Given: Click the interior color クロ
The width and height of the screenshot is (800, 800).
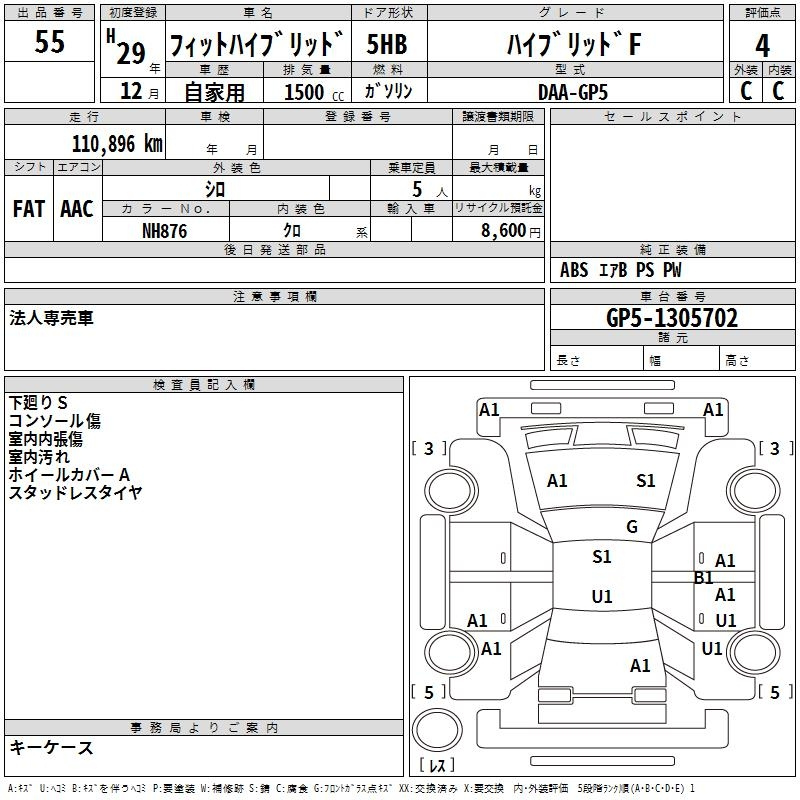Looking at the screenshot, I should [292, 231].
